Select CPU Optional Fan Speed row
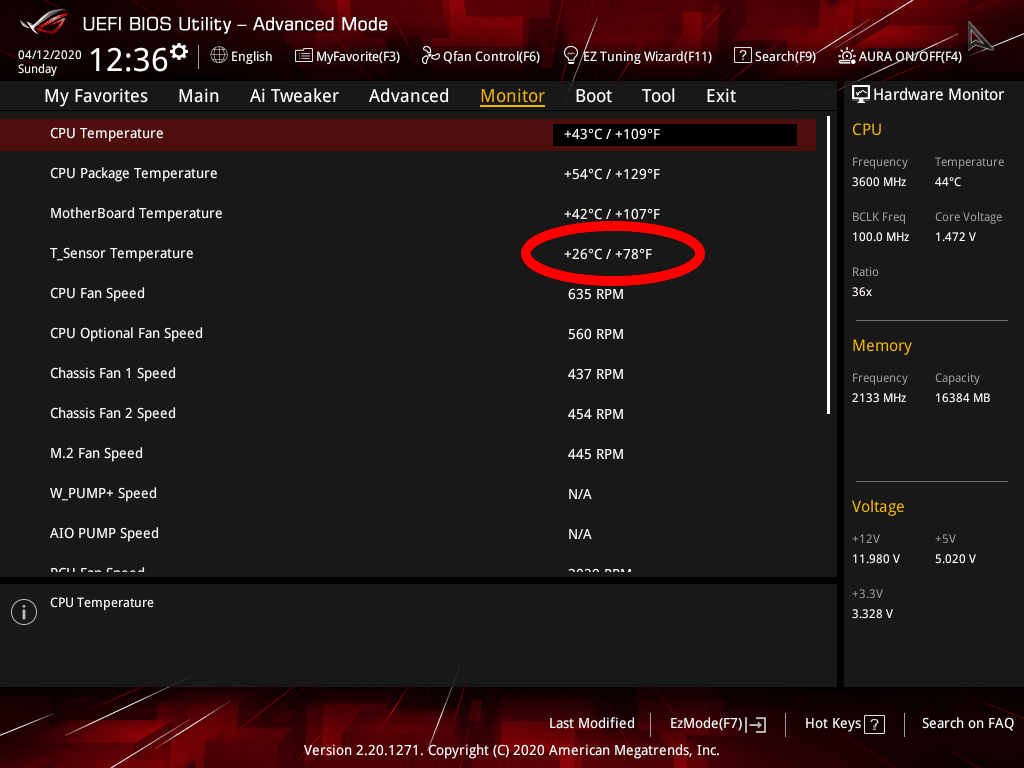Screen dimensions: 1024x768 [x=408, y=334]
